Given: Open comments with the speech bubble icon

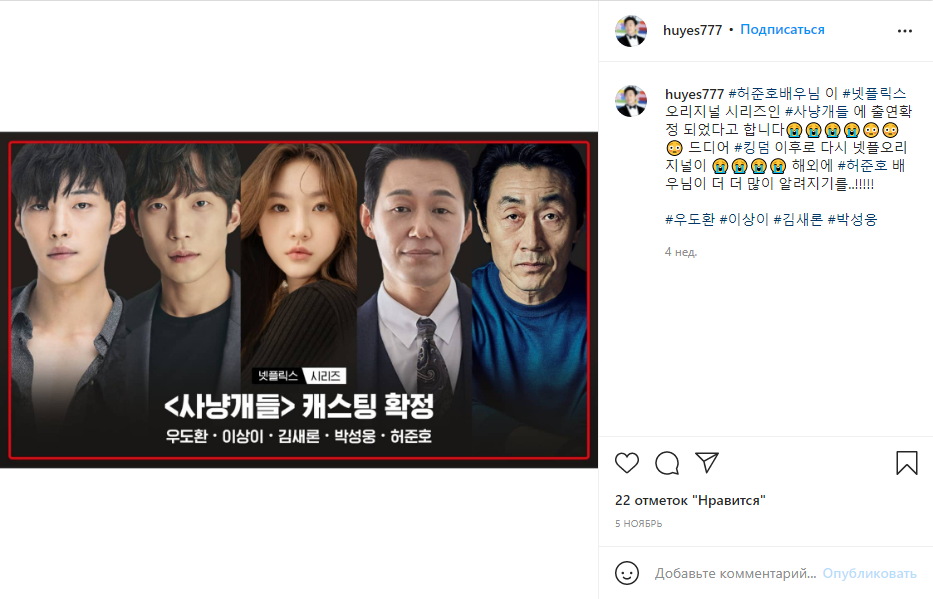Looking at the screenshot, I should [x=667, y=463].
